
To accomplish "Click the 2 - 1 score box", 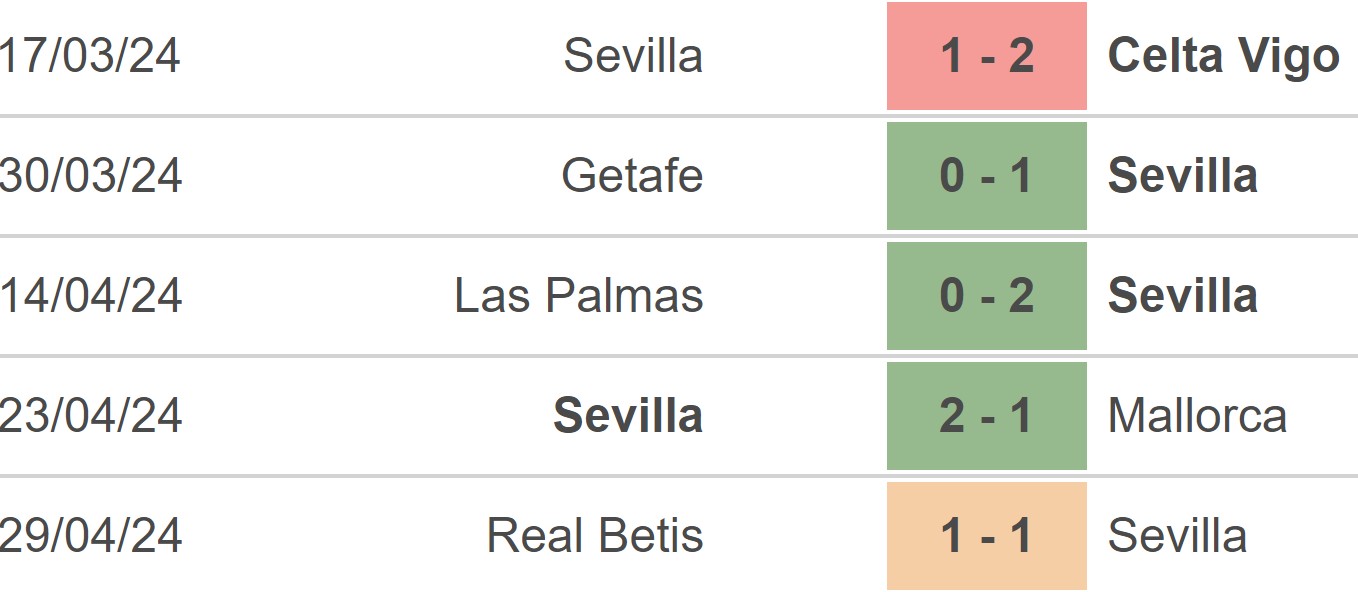I will pyautogui.click(x=986, y=416).
